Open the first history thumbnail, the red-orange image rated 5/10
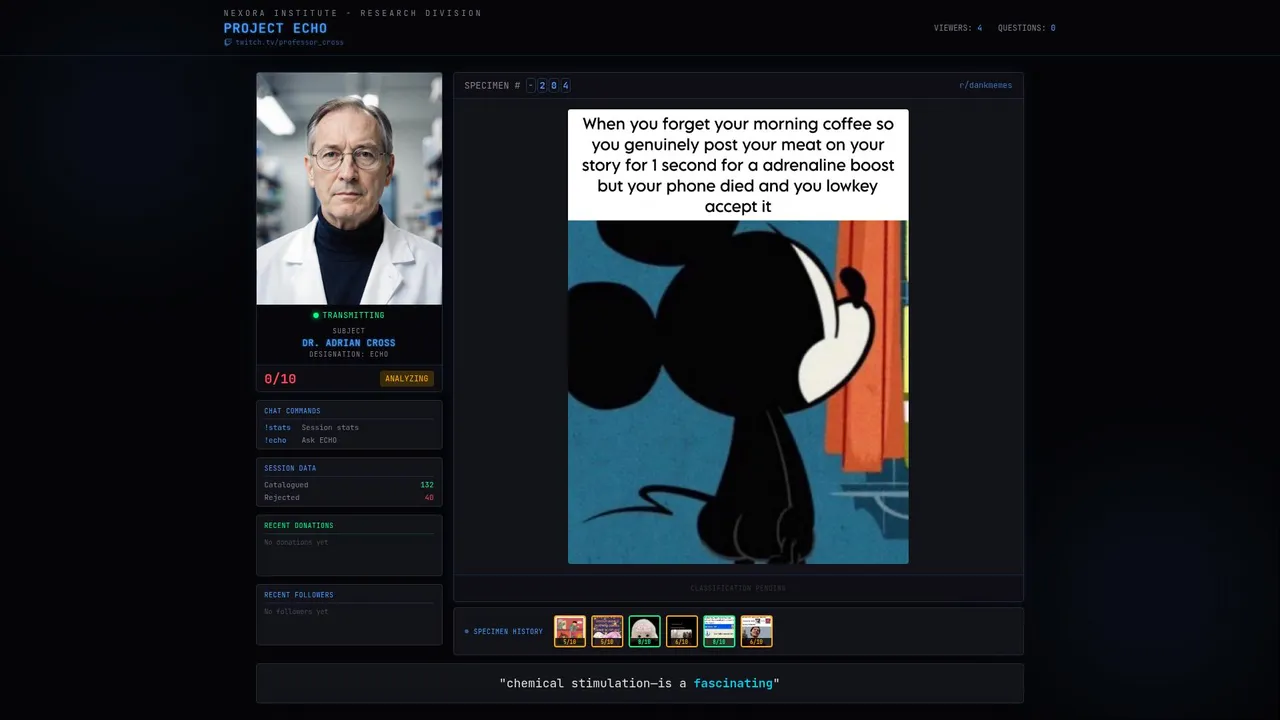 [570, 631]
